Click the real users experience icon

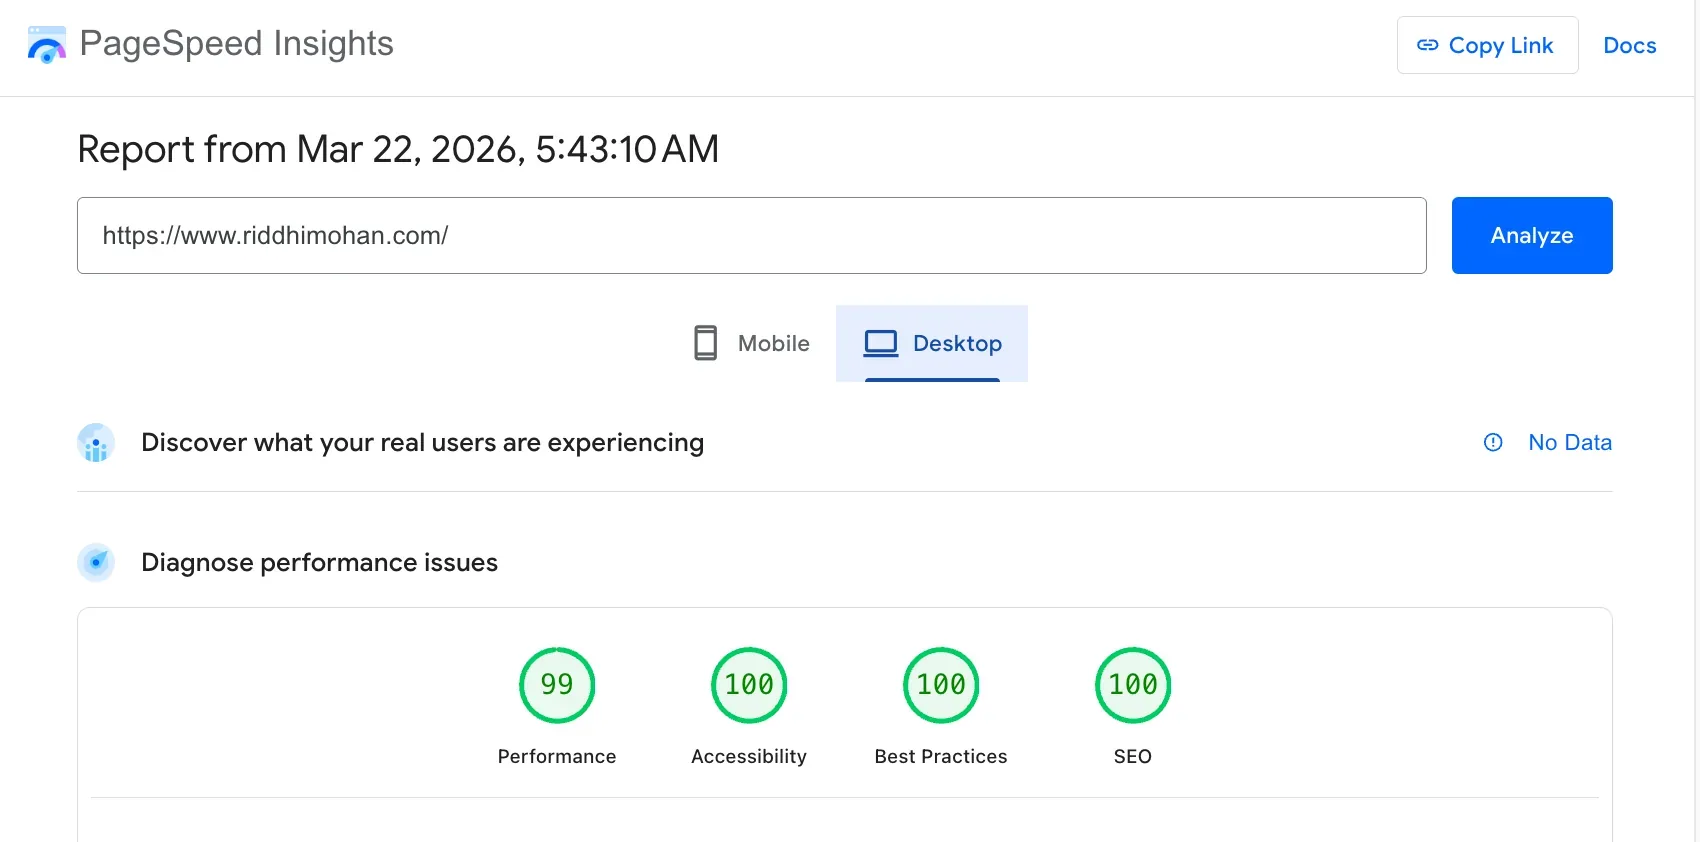96,443
